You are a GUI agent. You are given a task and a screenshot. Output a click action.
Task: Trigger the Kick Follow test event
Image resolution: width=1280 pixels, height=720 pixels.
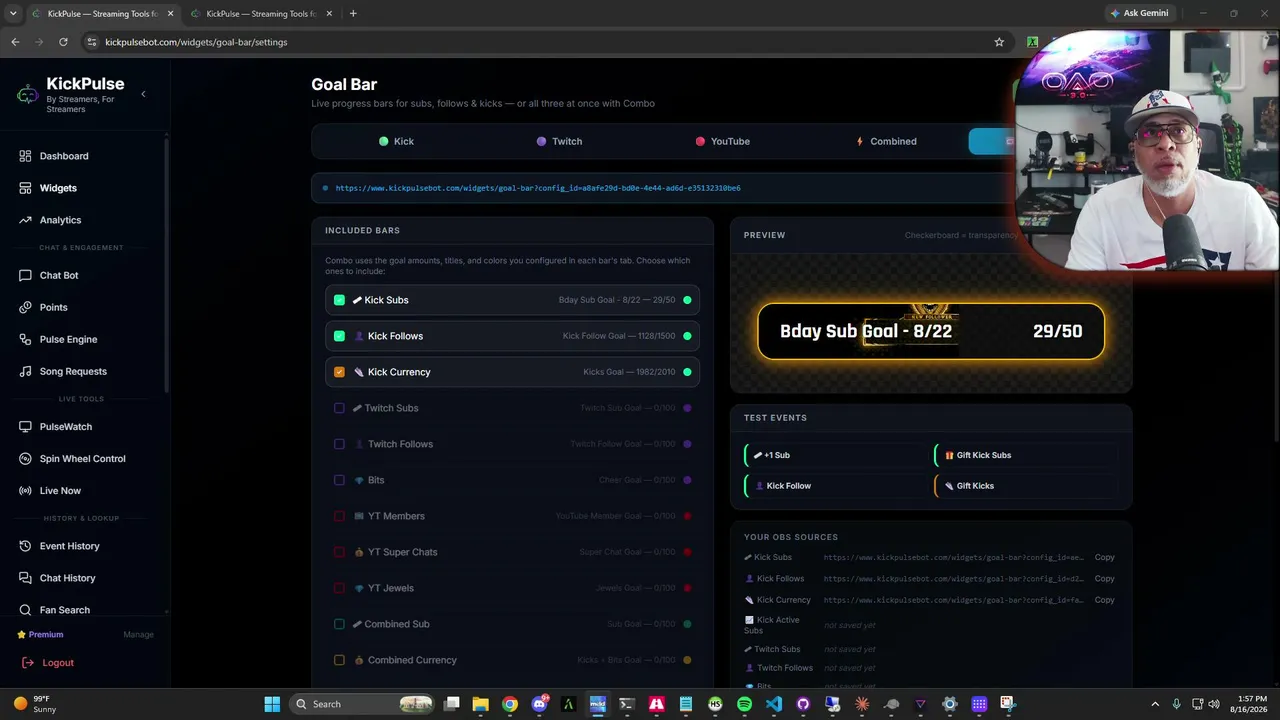[835, 486]
